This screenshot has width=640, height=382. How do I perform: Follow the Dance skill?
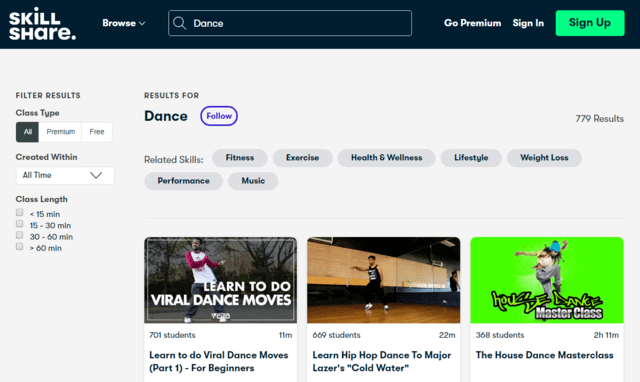click(219, 116)
